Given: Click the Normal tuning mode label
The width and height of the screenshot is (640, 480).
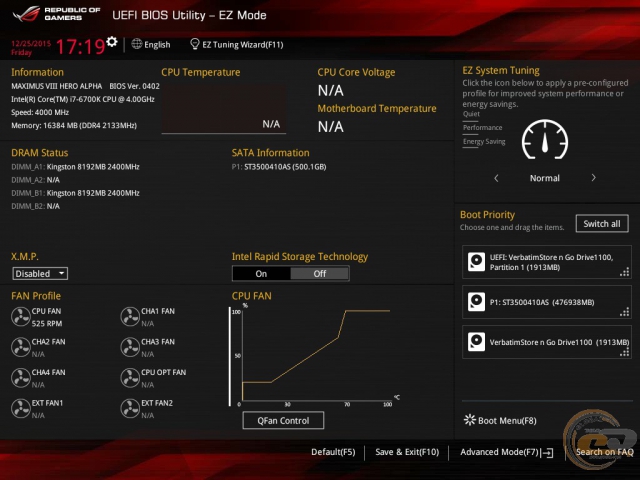Looking at the screenshot, I should (x=545, y=178).
